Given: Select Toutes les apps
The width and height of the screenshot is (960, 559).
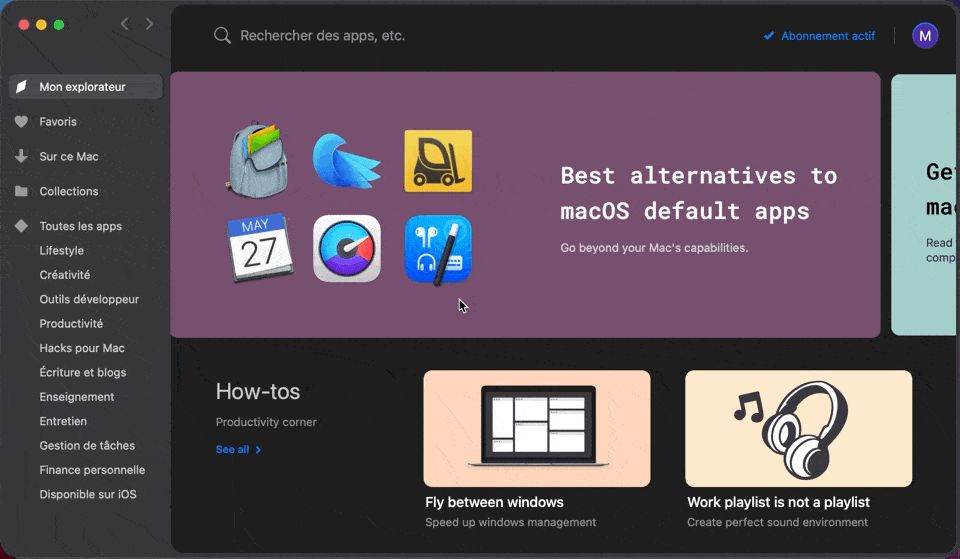Looking at the screenshot, I should (x=80, y=226).
